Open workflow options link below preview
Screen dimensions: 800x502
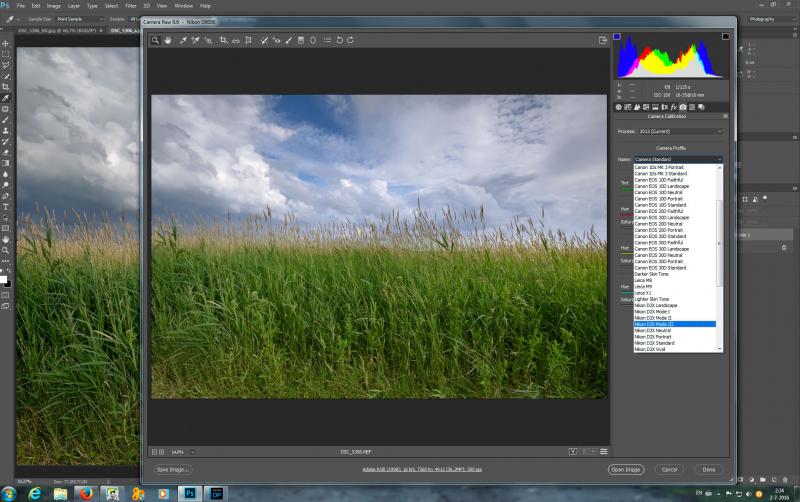click(422, 469)
